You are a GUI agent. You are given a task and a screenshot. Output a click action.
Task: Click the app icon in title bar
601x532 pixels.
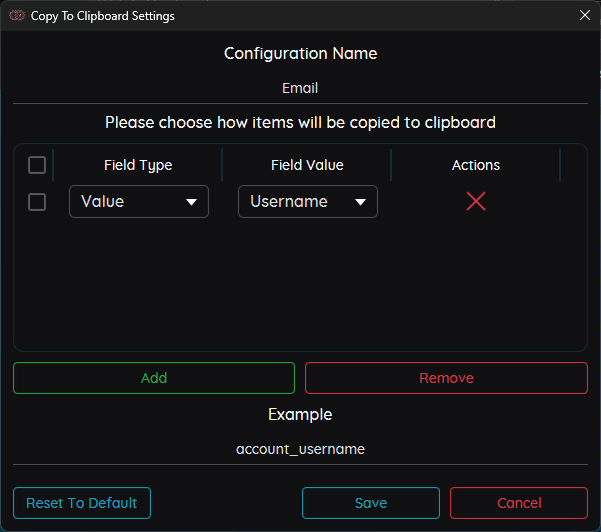click(x=16, y=15)
